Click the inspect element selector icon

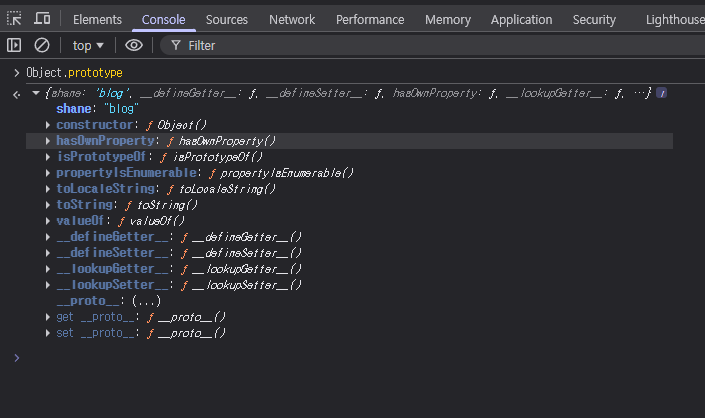click(x=15, y=19)
